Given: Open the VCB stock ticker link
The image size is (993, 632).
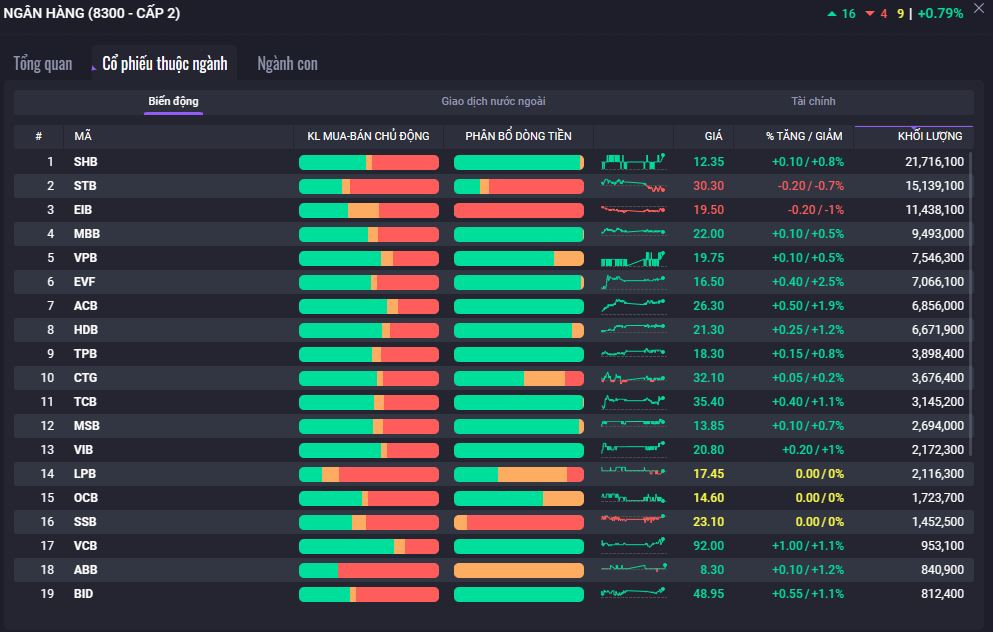Looking at the screenshot, I should tap(86, 546).
